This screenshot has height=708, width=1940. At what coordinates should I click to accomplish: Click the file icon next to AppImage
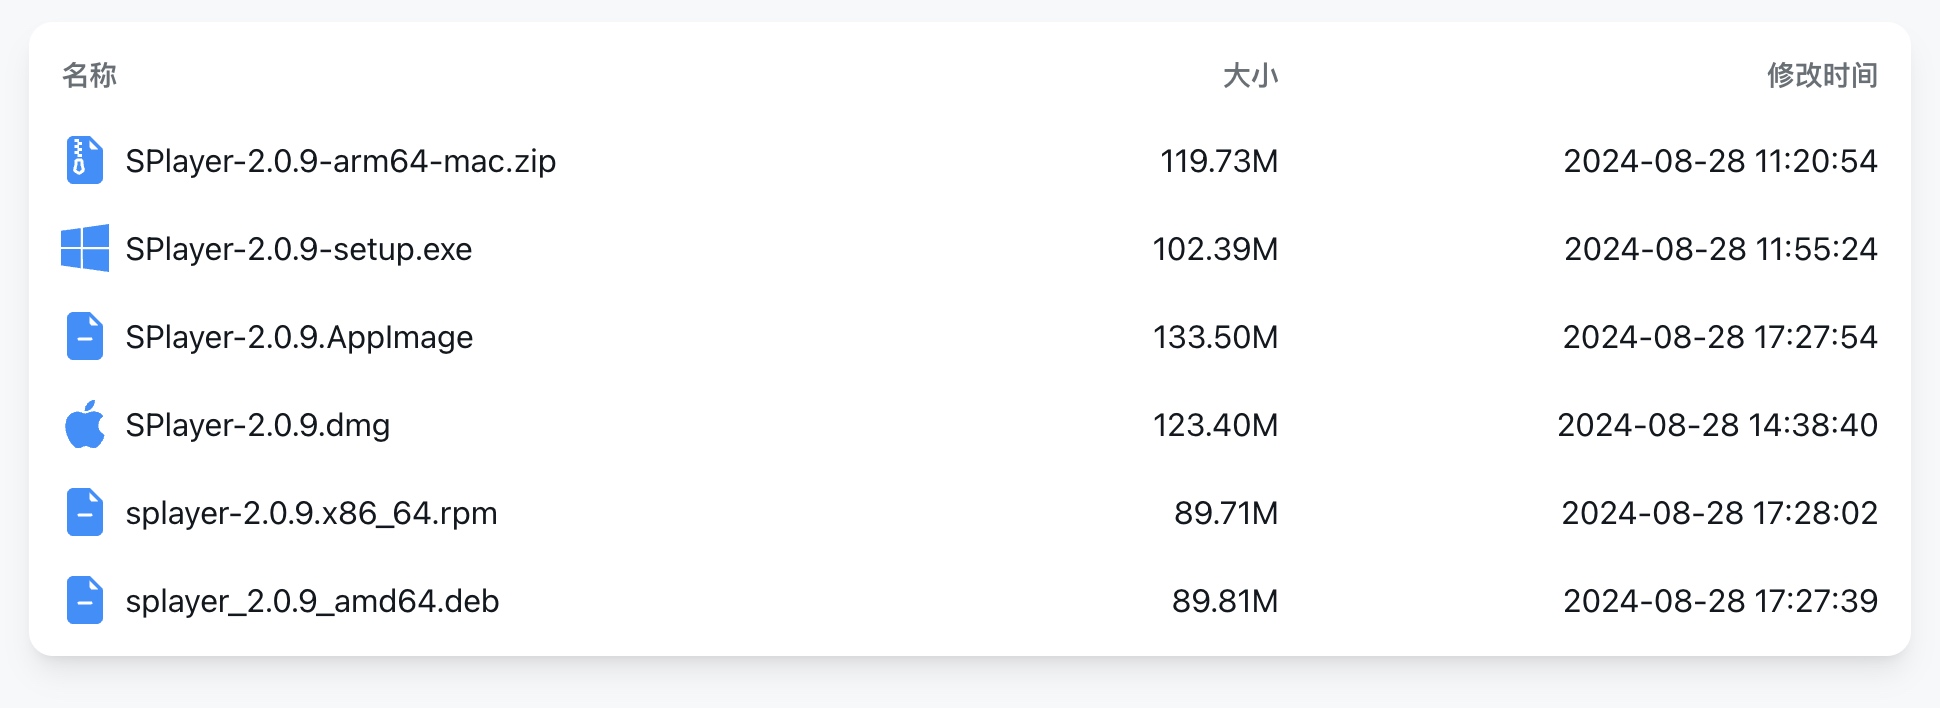(85, 337)
